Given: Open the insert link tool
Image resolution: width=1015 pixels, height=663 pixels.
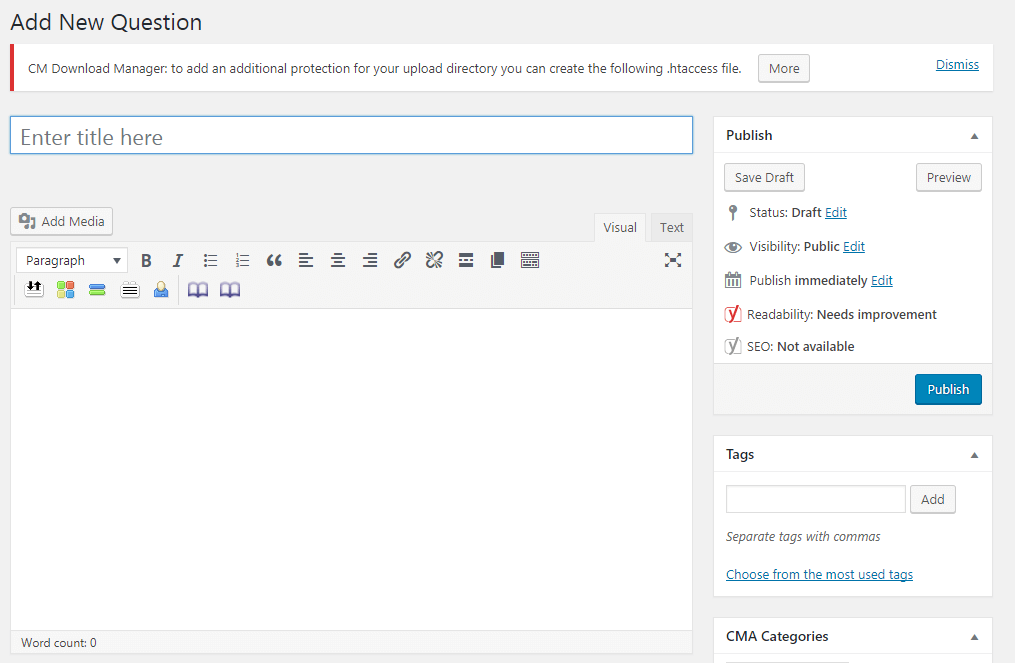Looking at the screenshot, I should [402, 260].
